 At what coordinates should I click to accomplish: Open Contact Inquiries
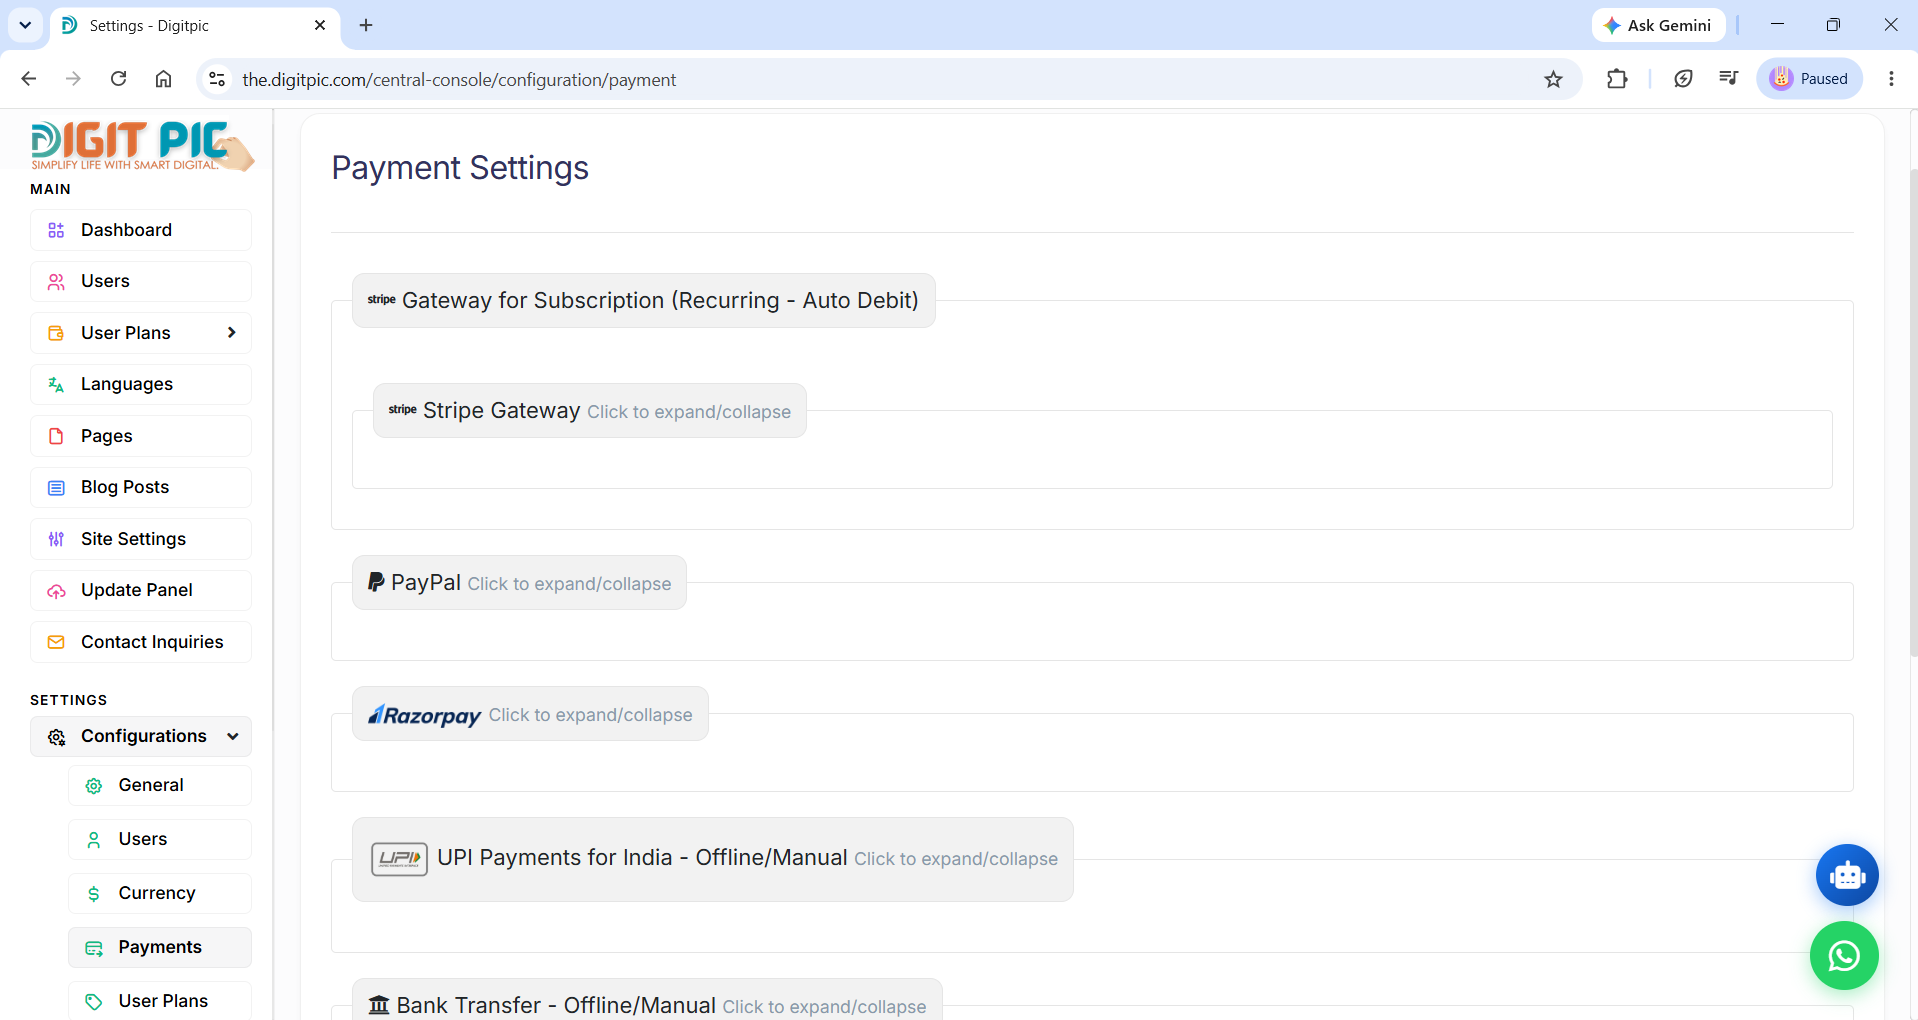(141, 642)
